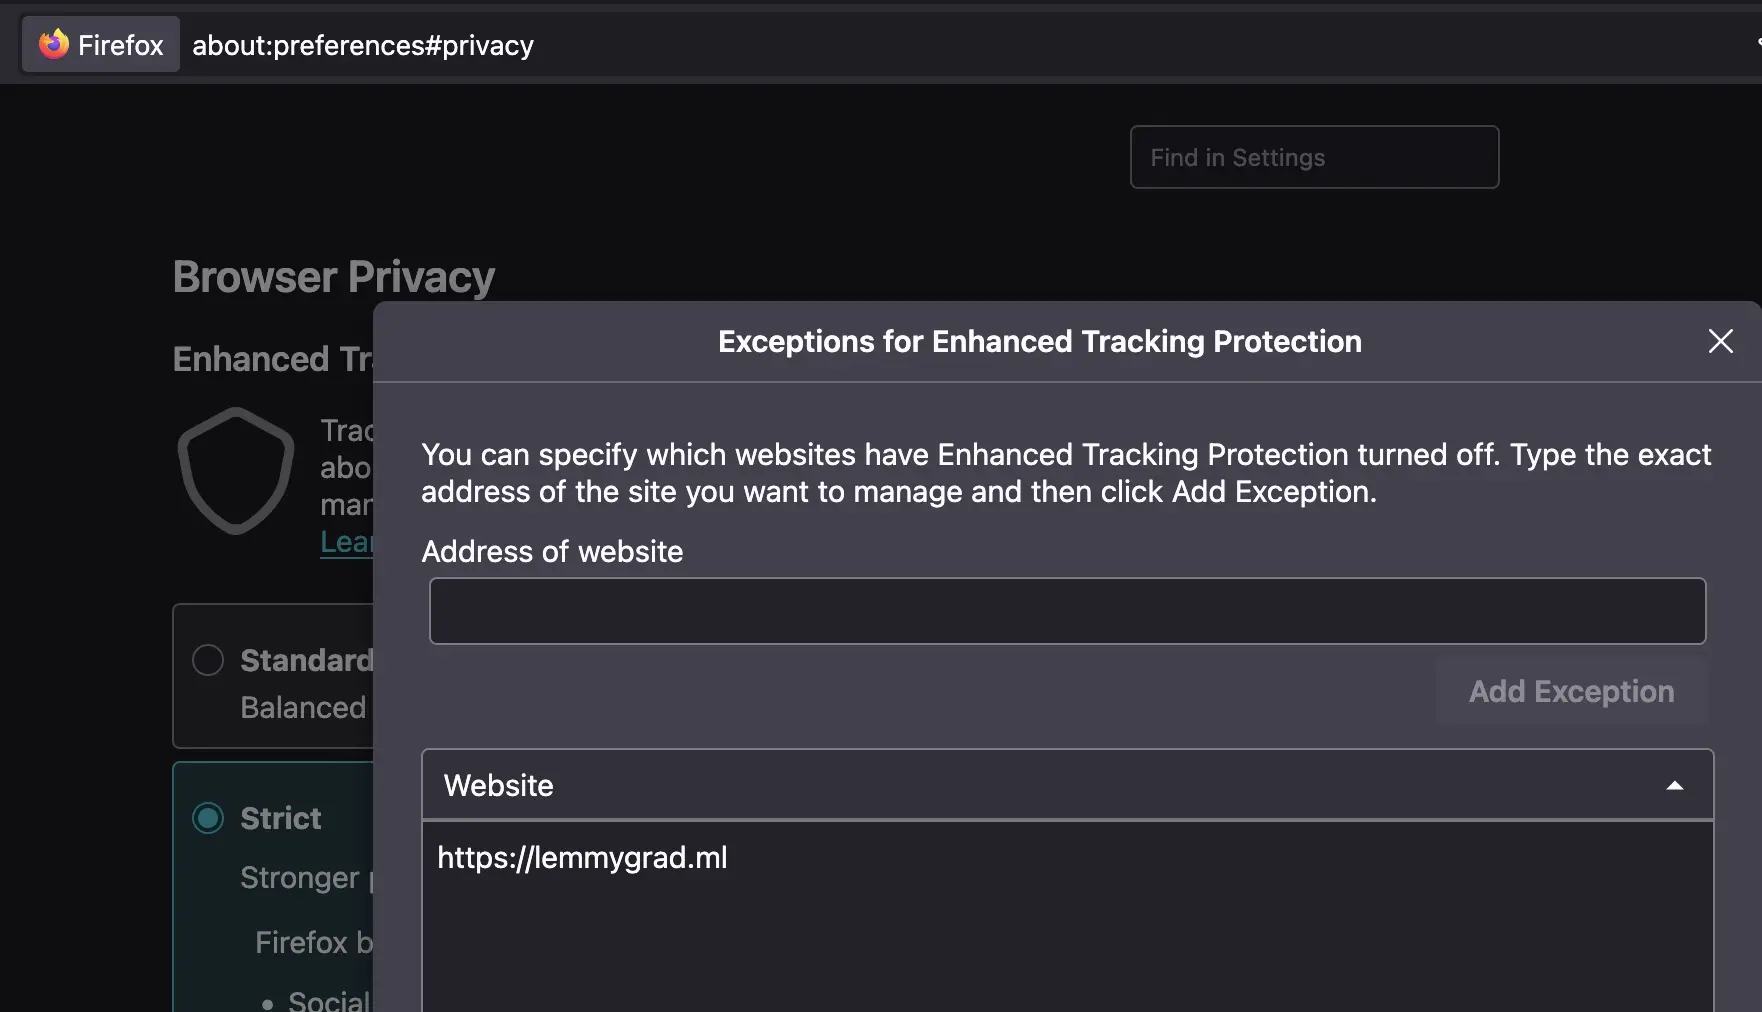
Task: Toggle the Website column sort arrow
Action: 1675,786
